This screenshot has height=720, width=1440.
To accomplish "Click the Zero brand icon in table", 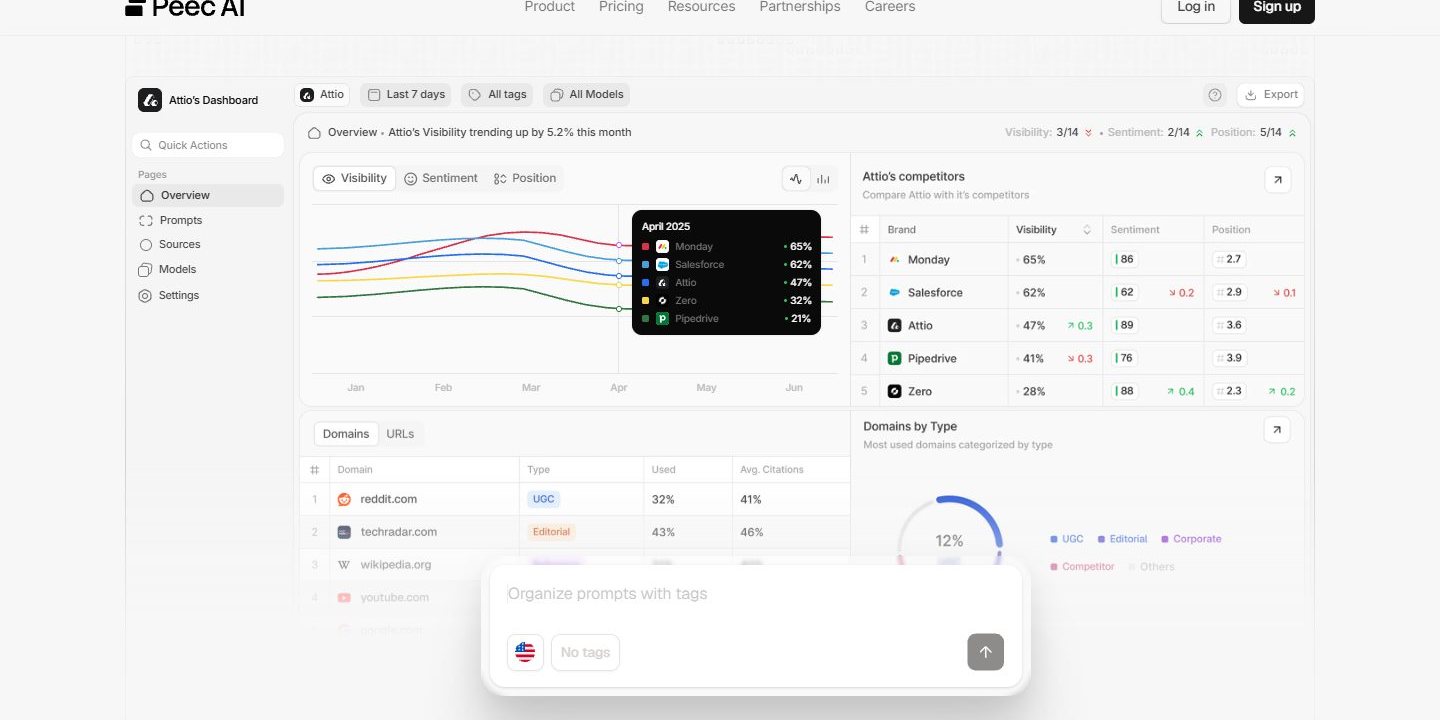I will click(x=895, y=392).
